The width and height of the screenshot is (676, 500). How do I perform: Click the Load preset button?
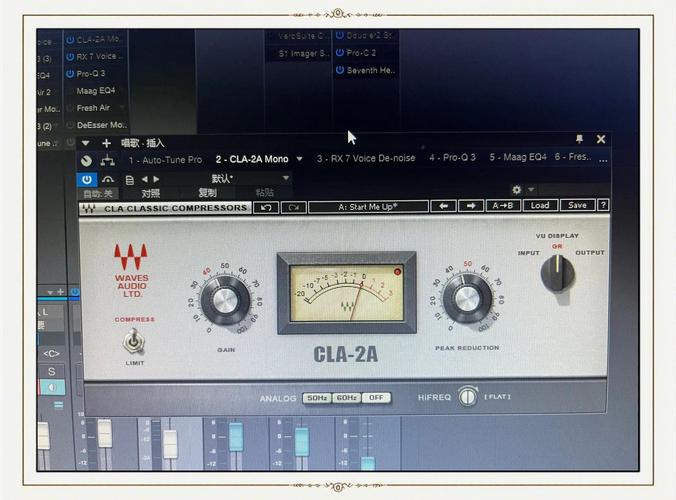(540, 205)
